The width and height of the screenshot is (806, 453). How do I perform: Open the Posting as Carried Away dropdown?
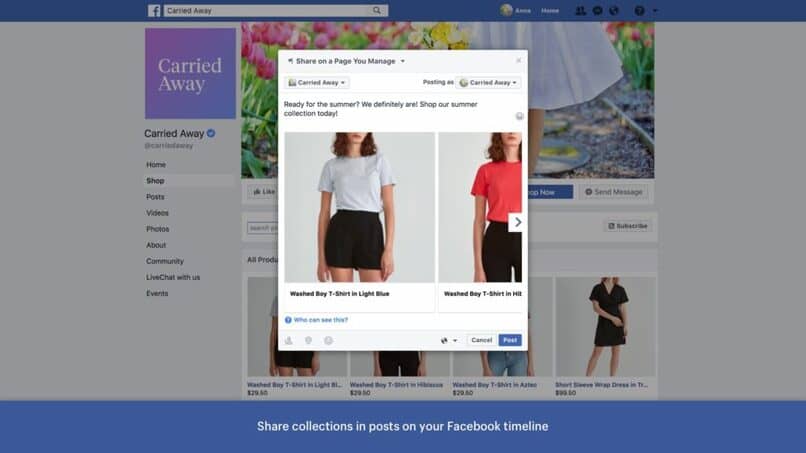click(x=488, y=82)
